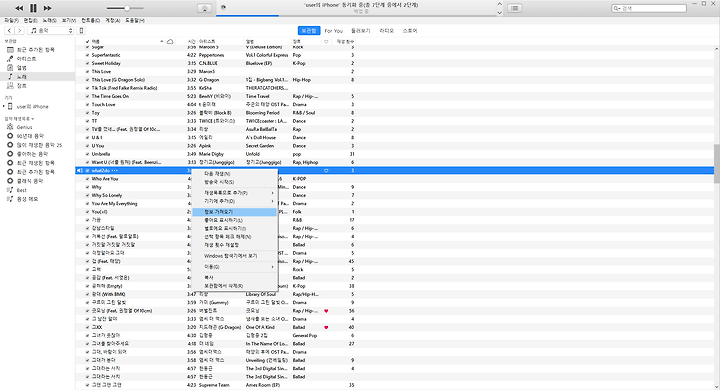Open the 컨트롤(C) menu
The image size is (720, 390).
tap(90, 21)
